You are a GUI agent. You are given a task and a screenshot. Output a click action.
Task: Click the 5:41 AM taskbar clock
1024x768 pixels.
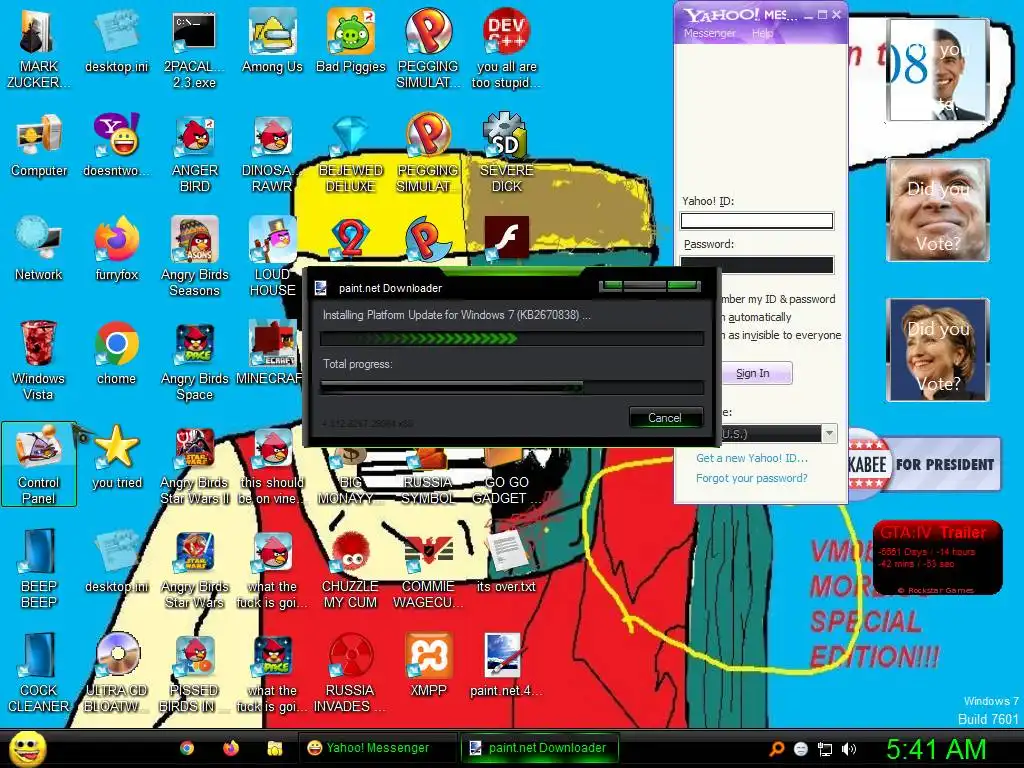[x=936, y=749]
